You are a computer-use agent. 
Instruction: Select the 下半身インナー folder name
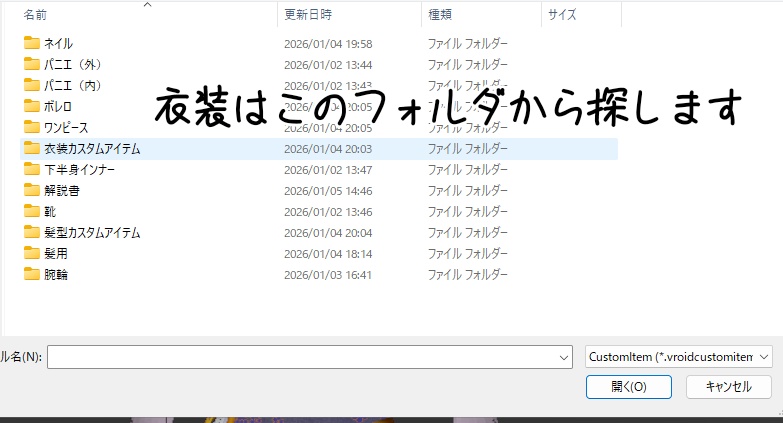tap(79, 169)
